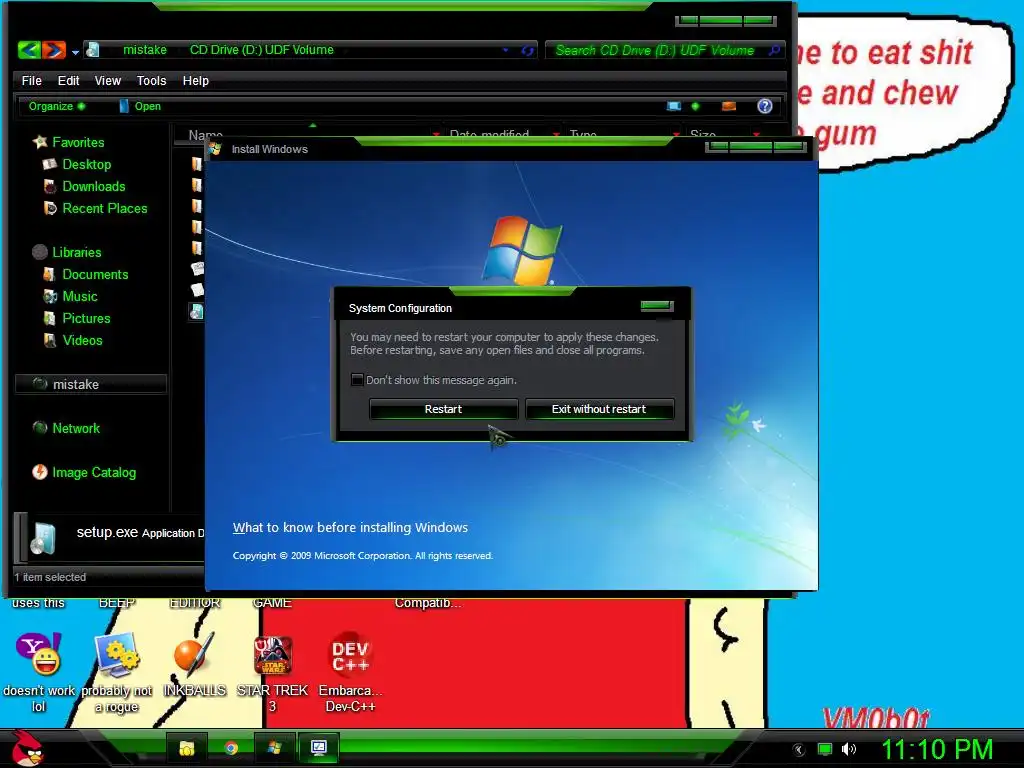
Task: Check Don't show this message again
Action: point(357,379)
